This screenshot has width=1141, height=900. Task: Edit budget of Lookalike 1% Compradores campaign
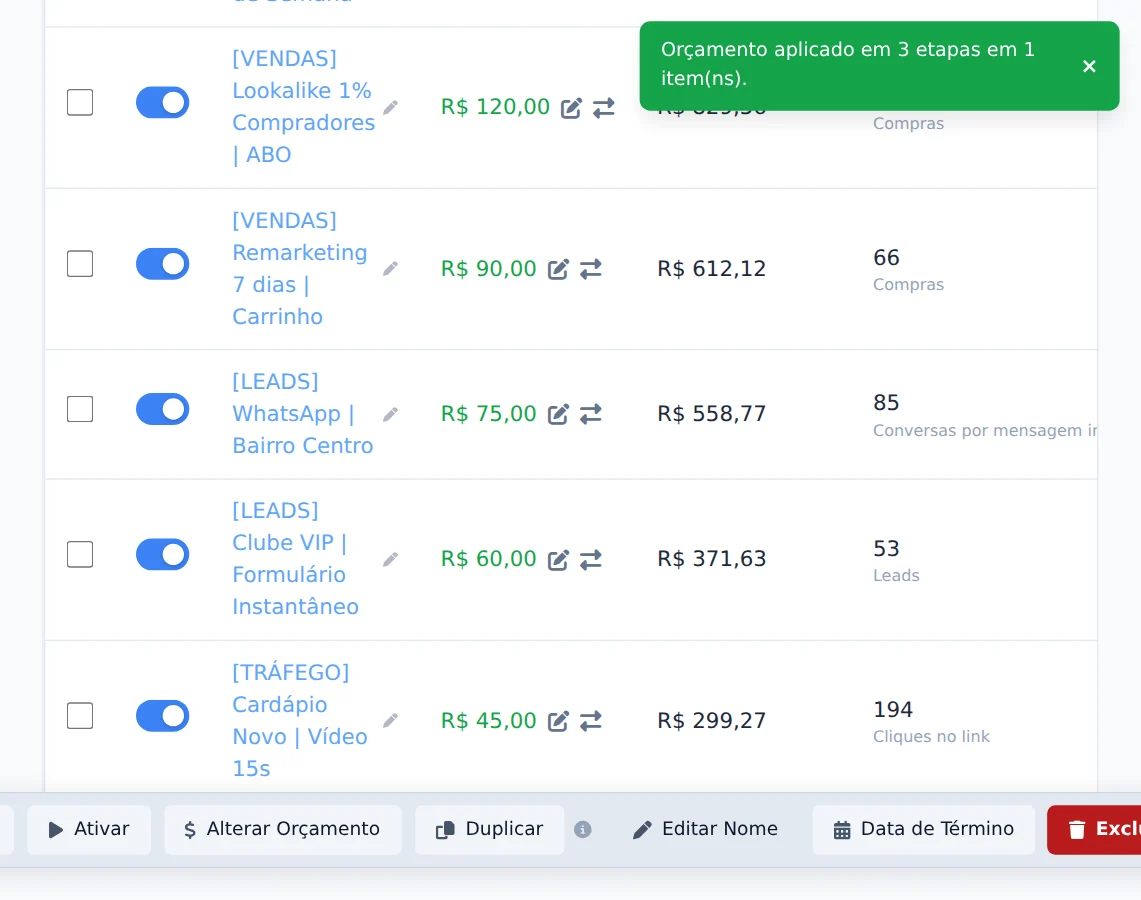(x=571, y=108)
